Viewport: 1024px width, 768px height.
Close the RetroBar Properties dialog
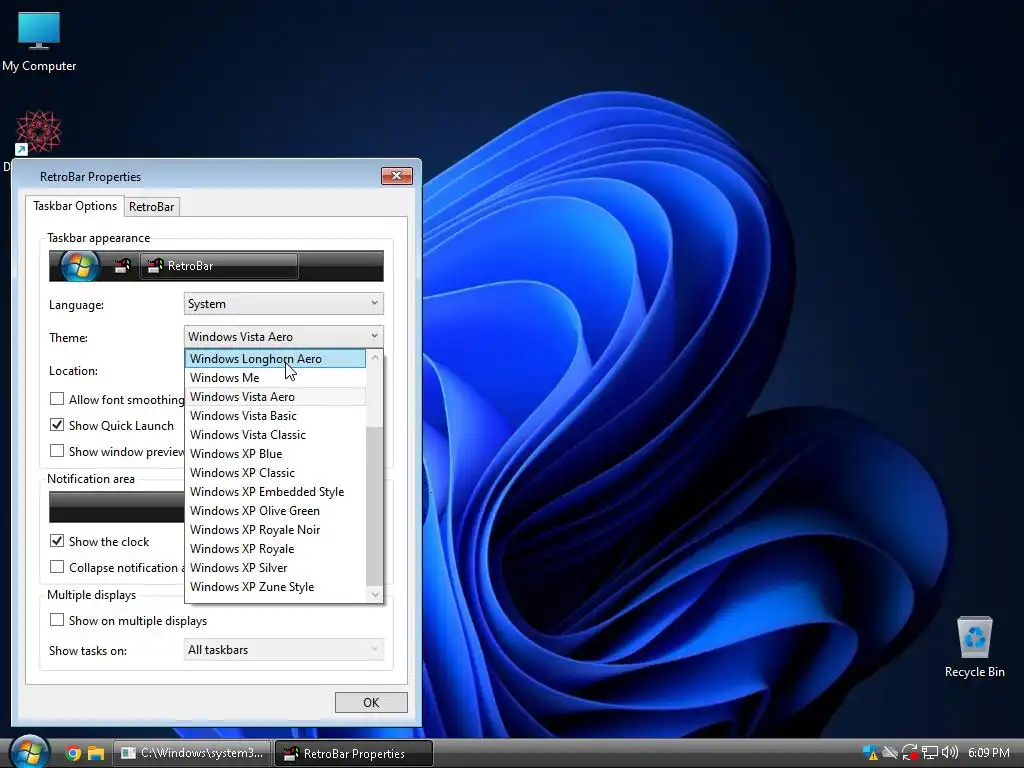point(396,176)
